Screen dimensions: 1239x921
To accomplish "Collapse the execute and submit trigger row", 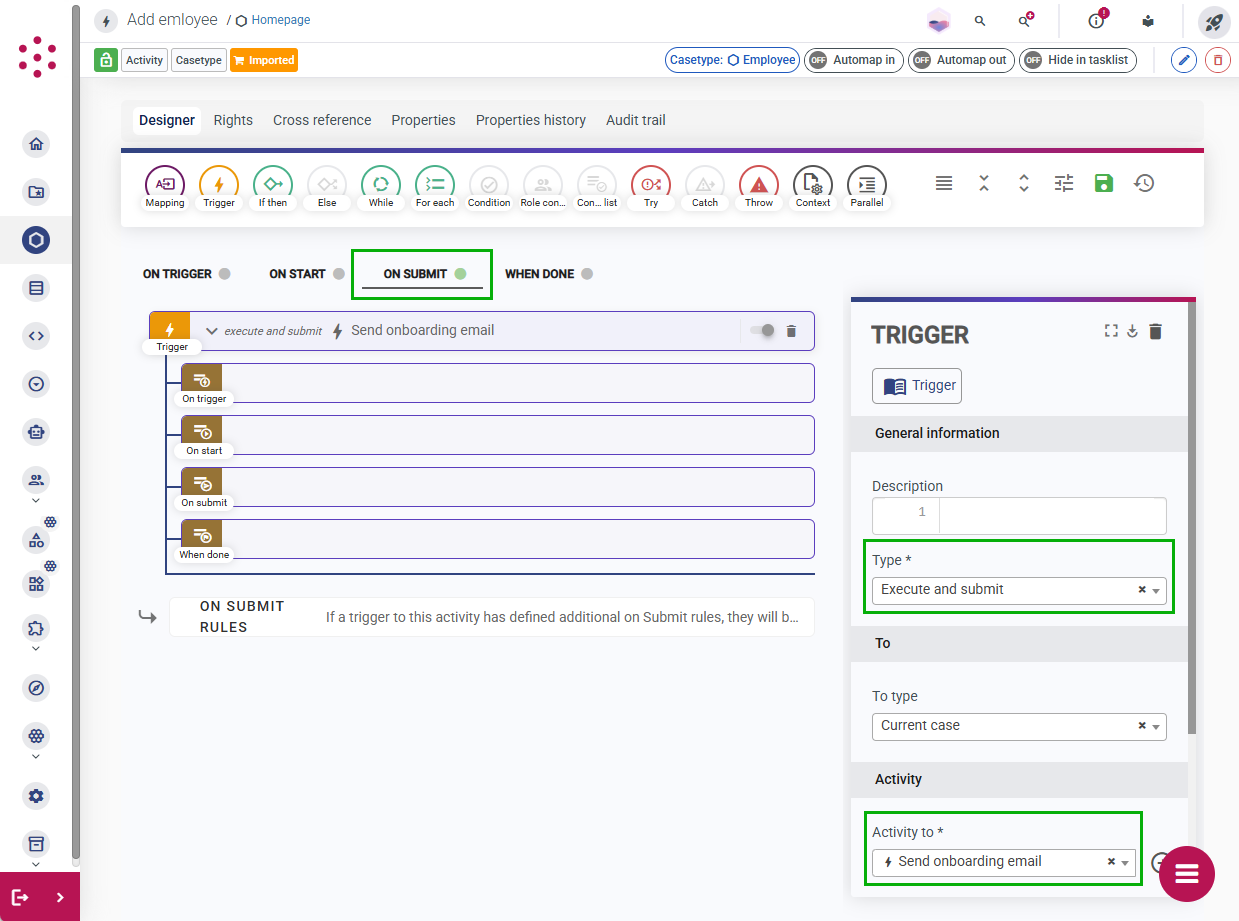I will click(x=211, y=331).
